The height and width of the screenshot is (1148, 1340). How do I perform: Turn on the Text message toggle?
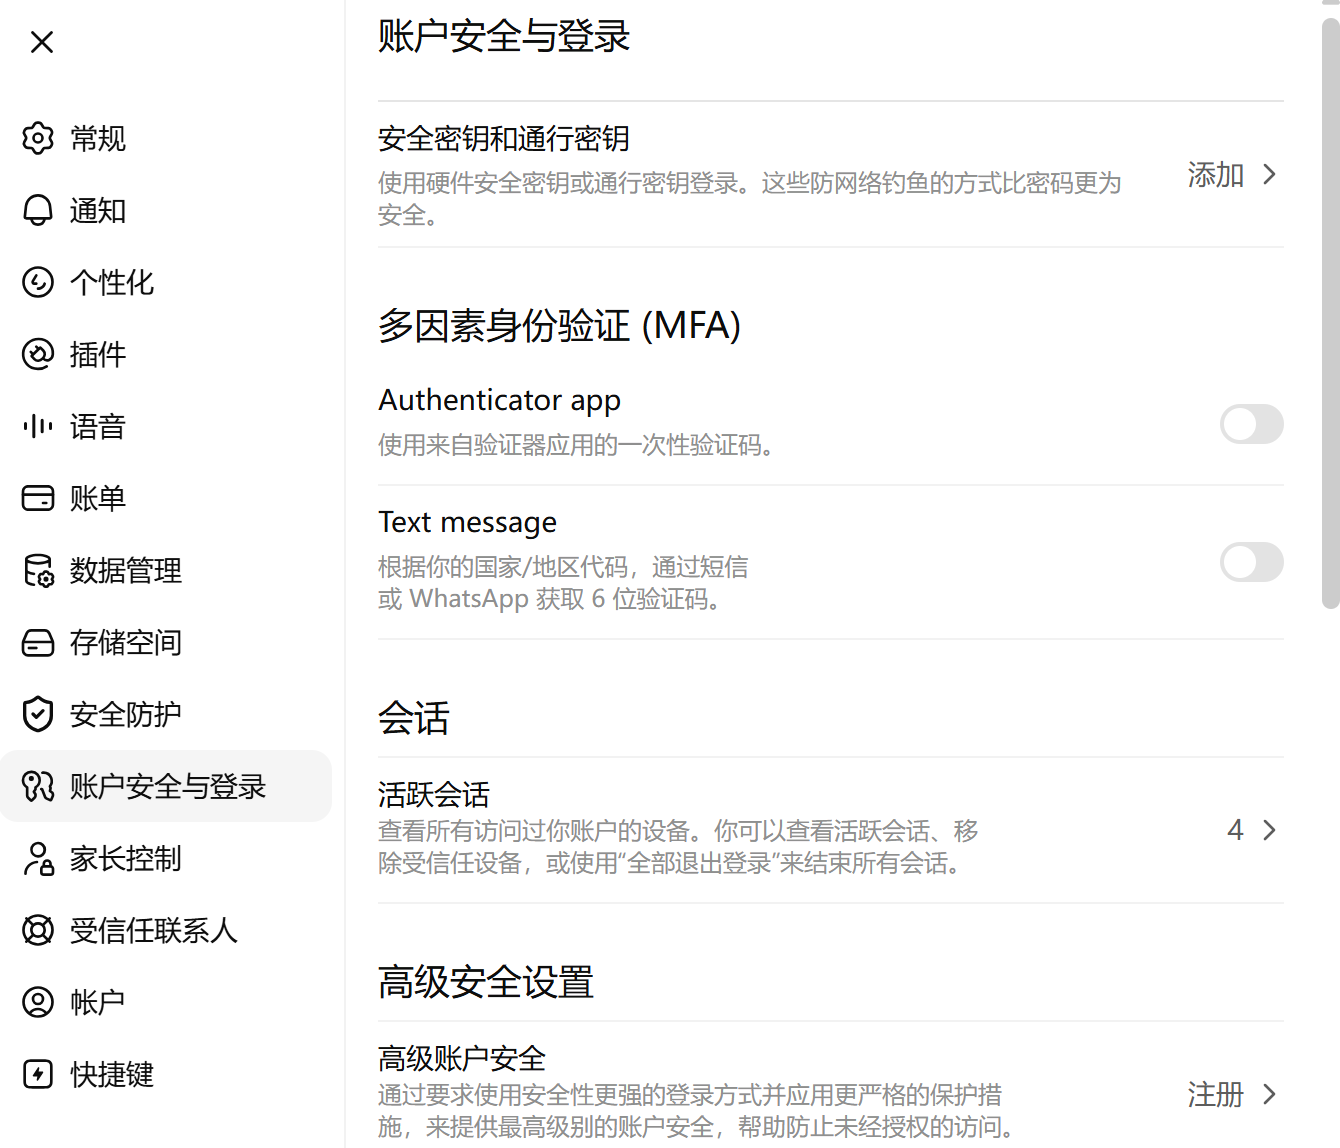point(1251,562)
